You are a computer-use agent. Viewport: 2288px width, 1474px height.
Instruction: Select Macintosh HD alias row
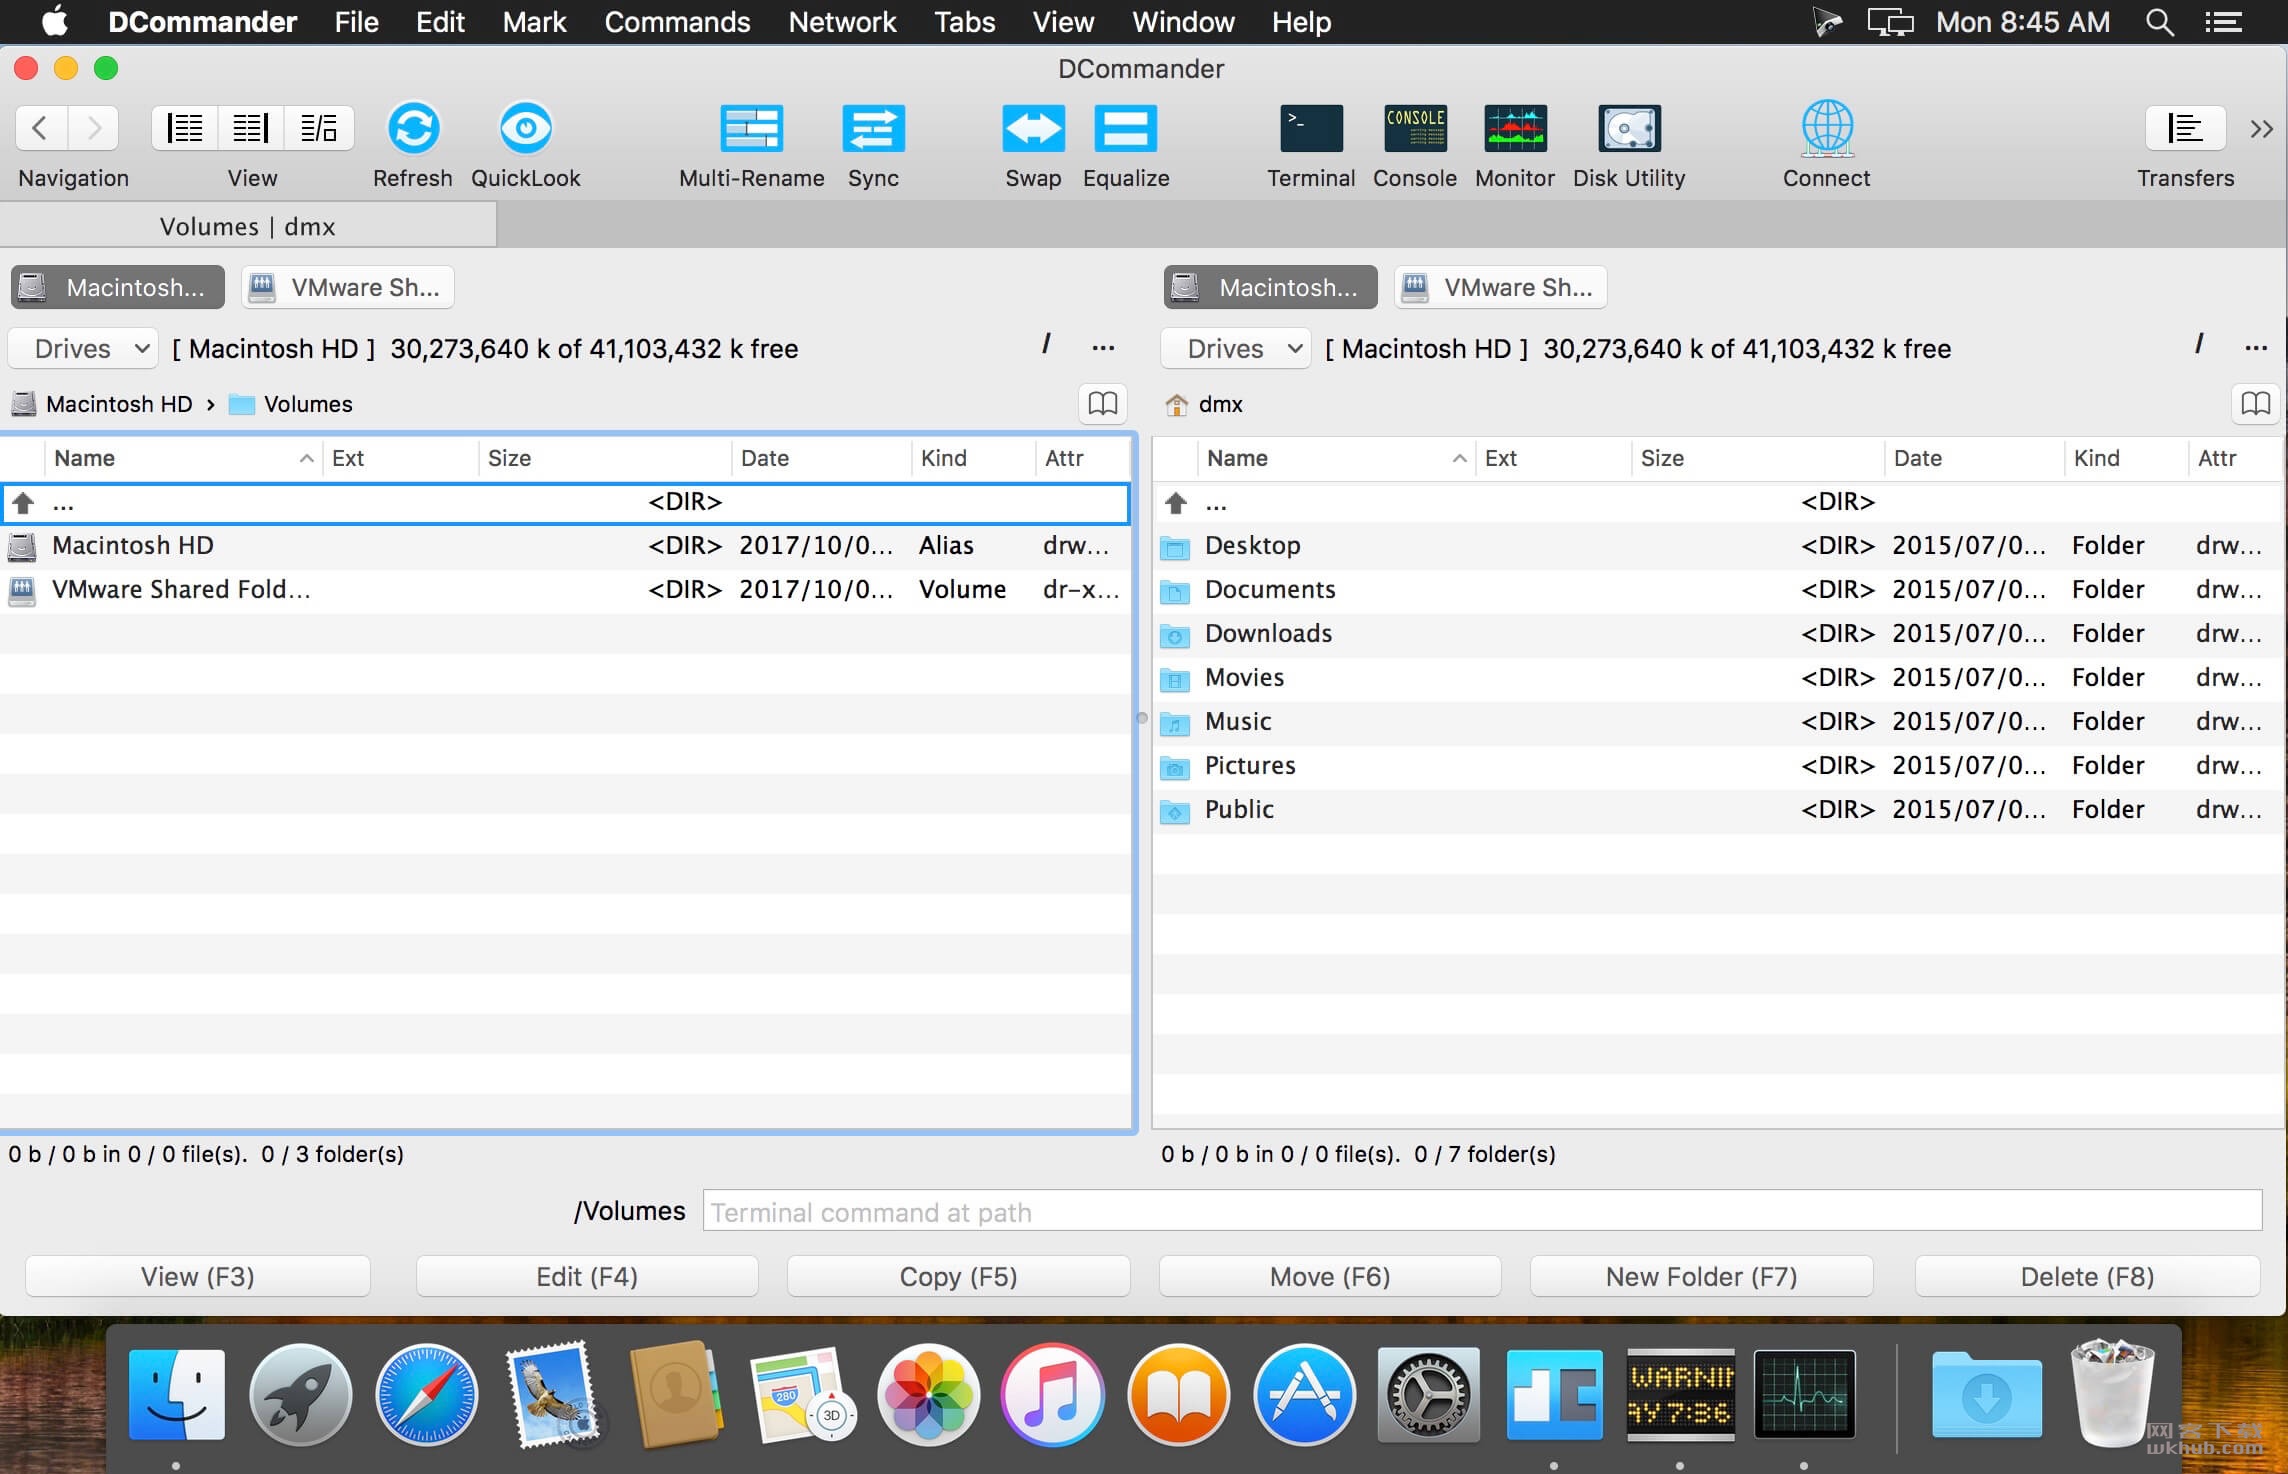pyautogui.click(x=566, y=546)
